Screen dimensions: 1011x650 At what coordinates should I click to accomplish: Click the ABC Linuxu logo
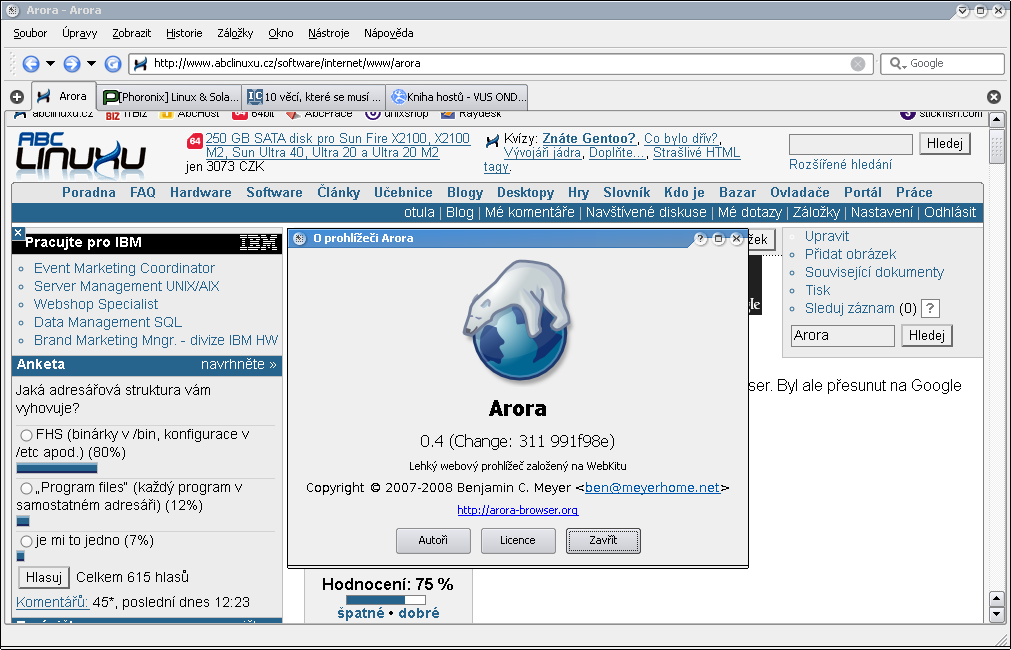coord(81,153)
